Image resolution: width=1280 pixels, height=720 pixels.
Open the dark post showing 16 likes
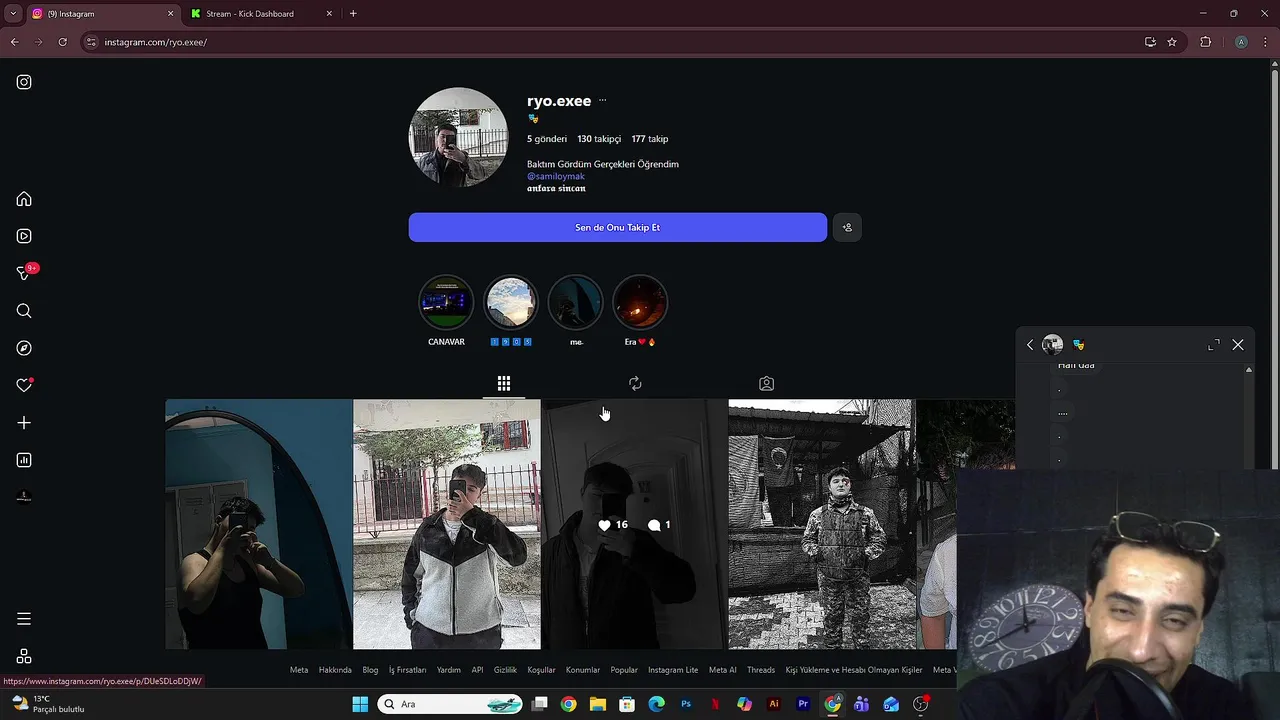[634, 524]
